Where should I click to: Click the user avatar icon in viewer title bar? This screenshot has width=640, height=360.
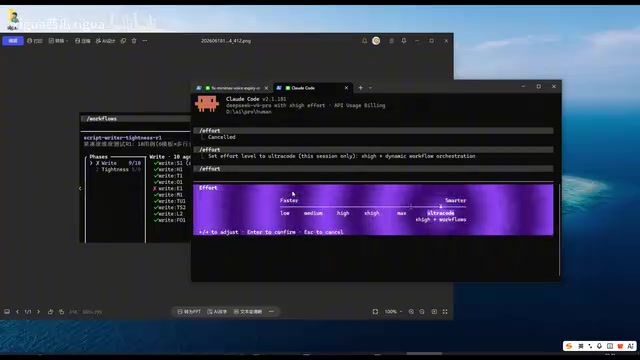click(x=376, y=41)
